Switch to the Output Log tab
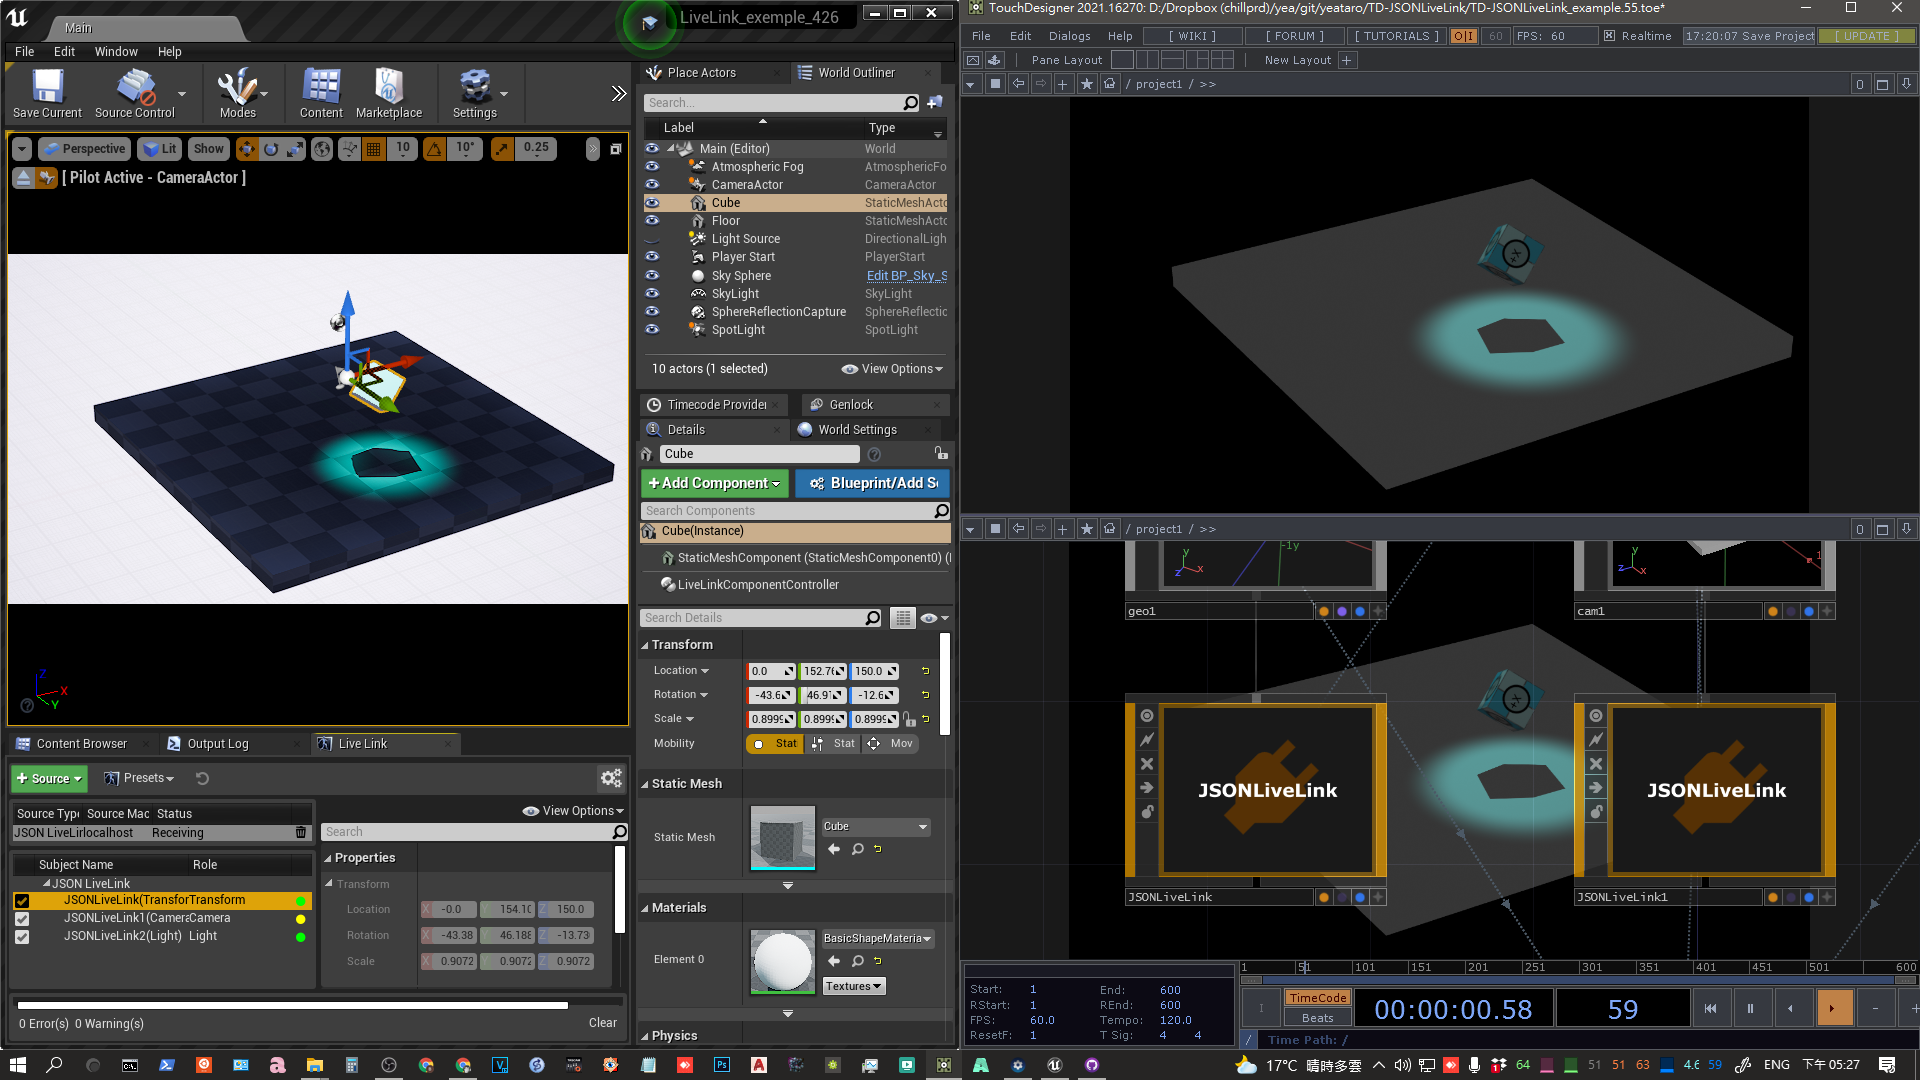 pyautogui.click(x=217, y=744)
